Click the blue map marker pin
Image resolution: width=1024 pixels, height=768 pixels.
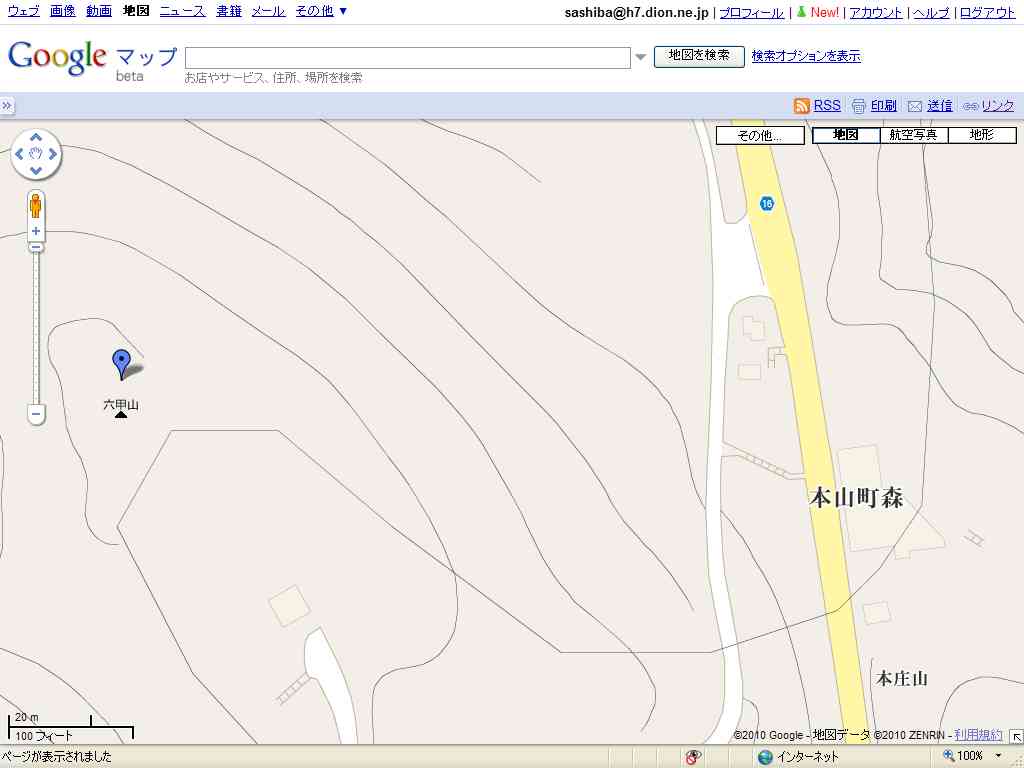pyautogui.click(x=121, y=363)
